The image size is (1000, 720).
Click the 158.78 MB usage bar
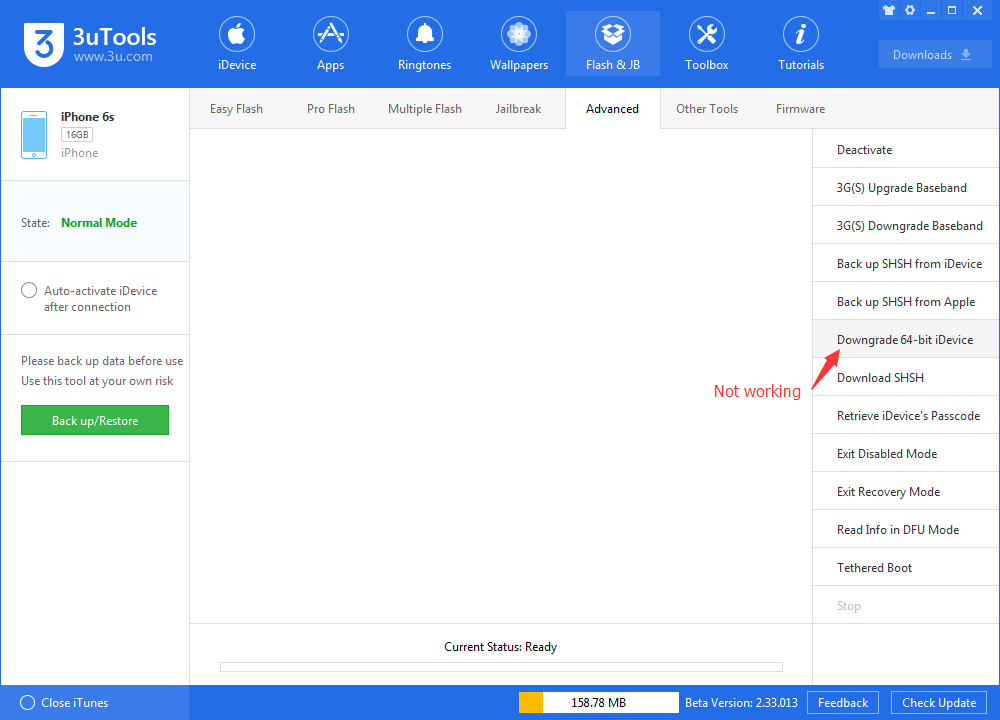(598, 703)
